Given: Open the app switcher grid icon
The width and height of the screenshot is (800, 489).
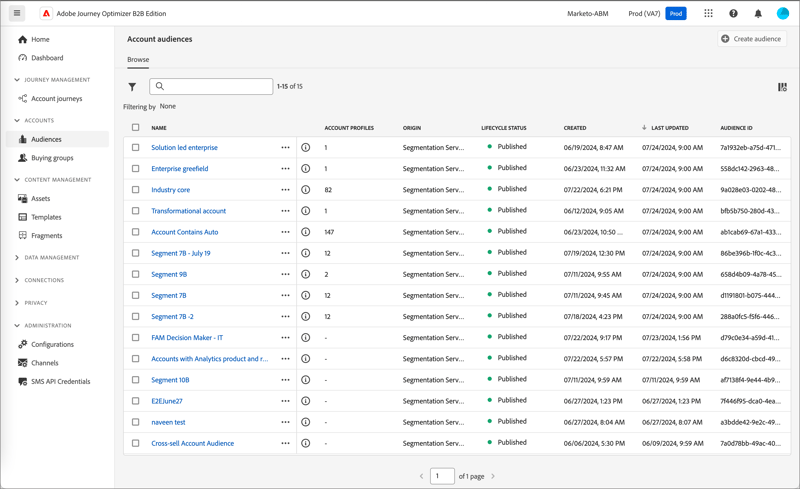Looking at the screenshot, I should click(708, 14).
